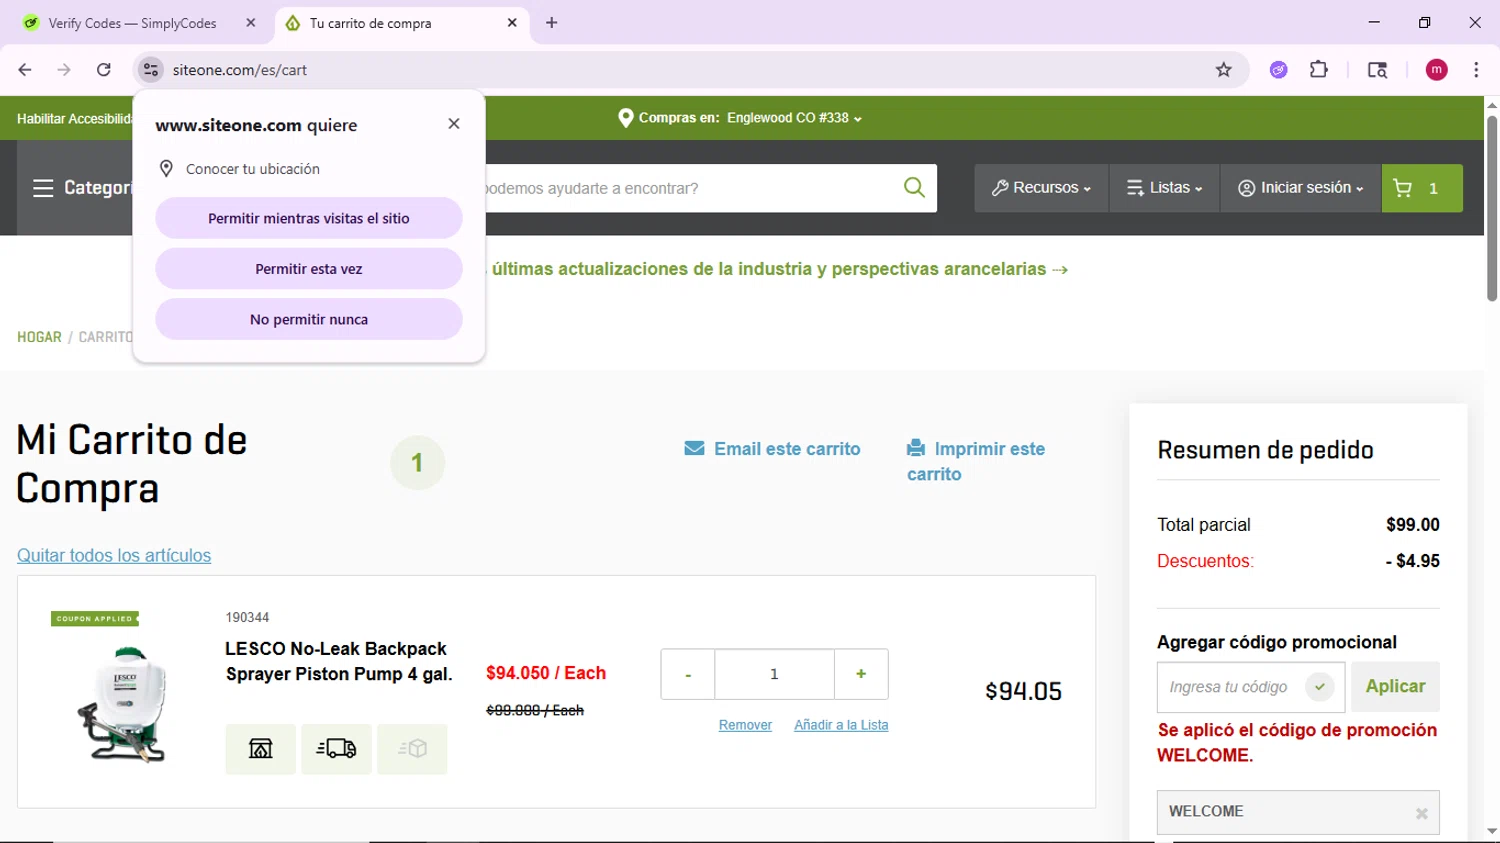Click Imprimir este carrito link

pos(976,461)
